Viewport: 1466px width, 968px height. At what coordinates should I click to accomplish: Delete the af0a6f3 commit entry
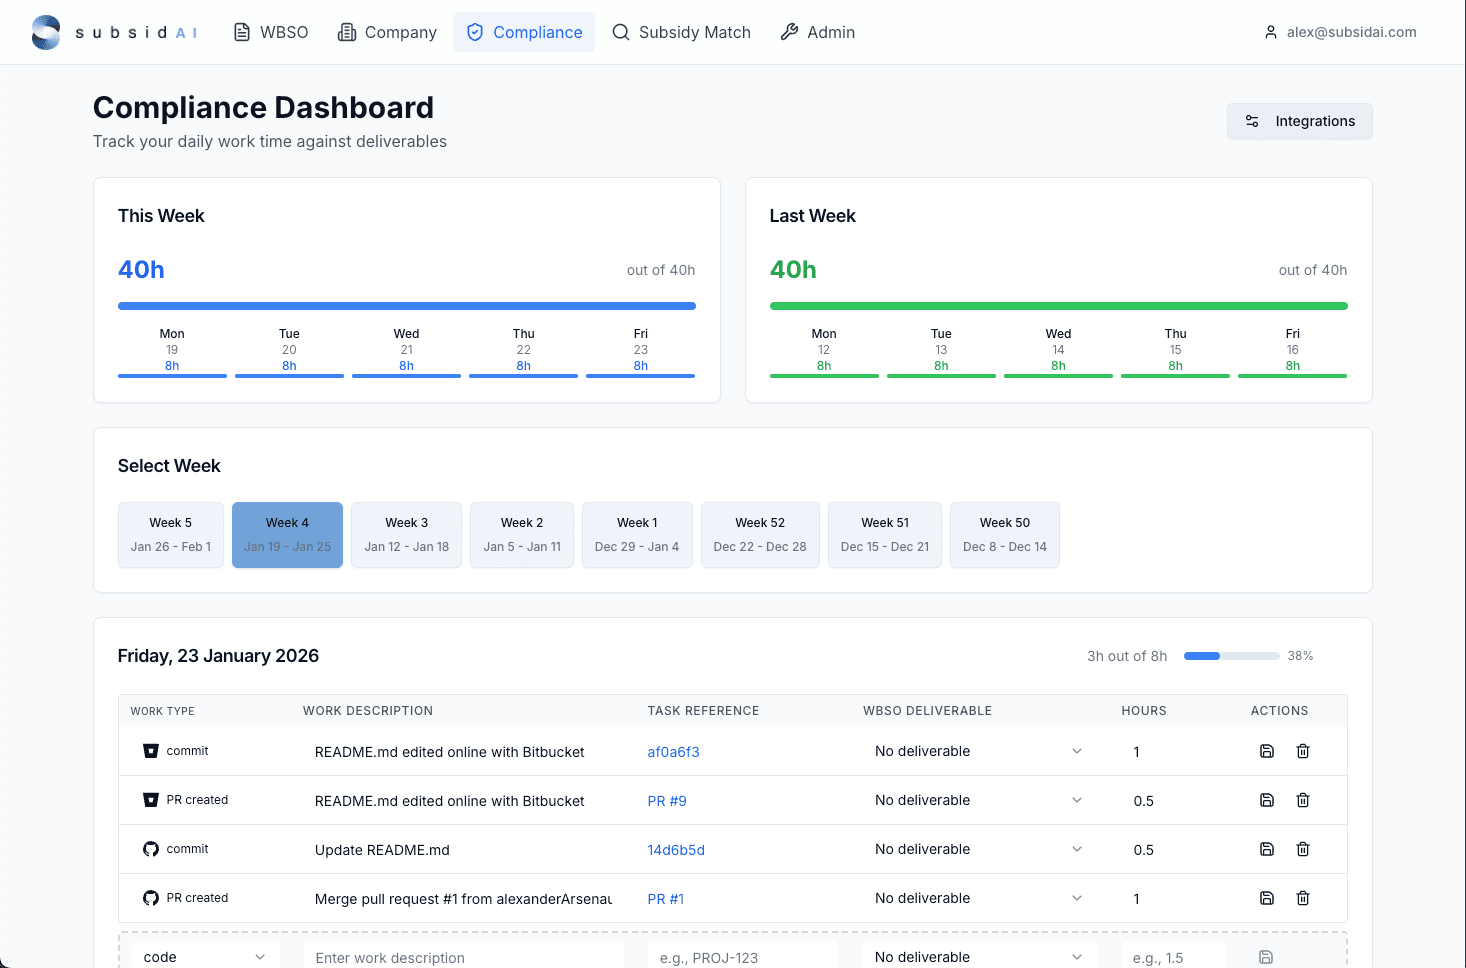click(x=1302, y=751)
